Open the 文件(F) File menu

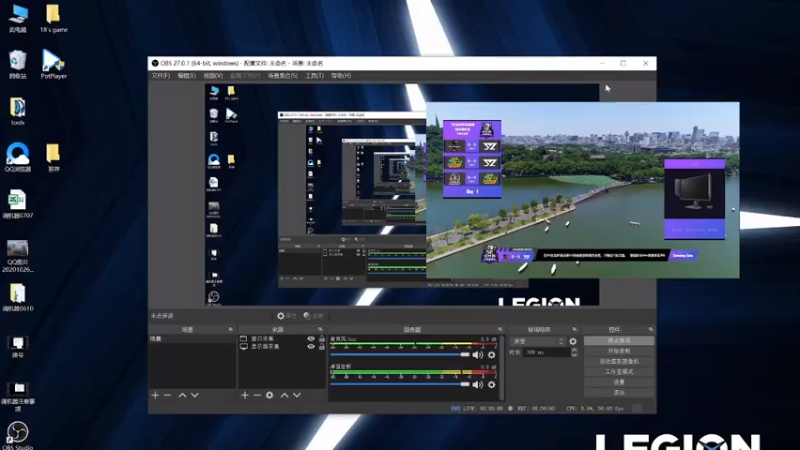[160, 76]
